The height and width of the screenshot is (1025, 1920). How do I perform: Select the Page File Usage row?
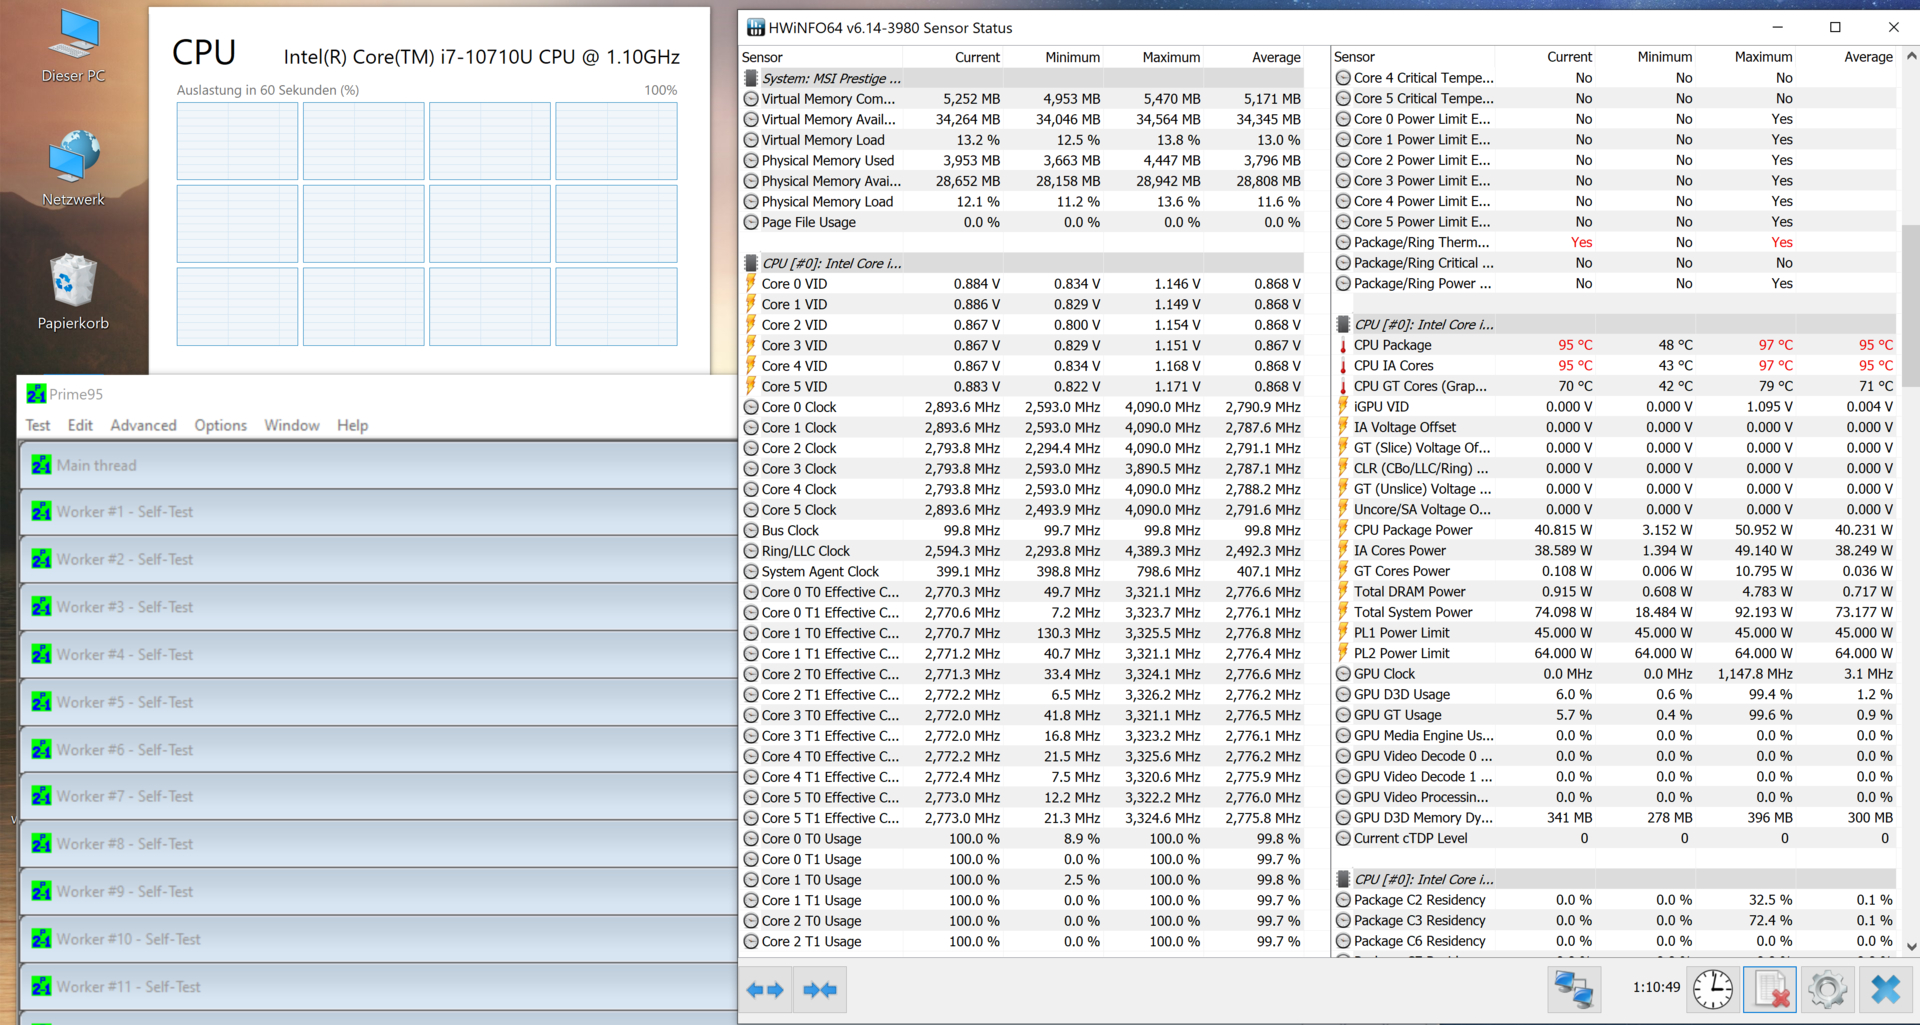click(x=1022, y=222)
